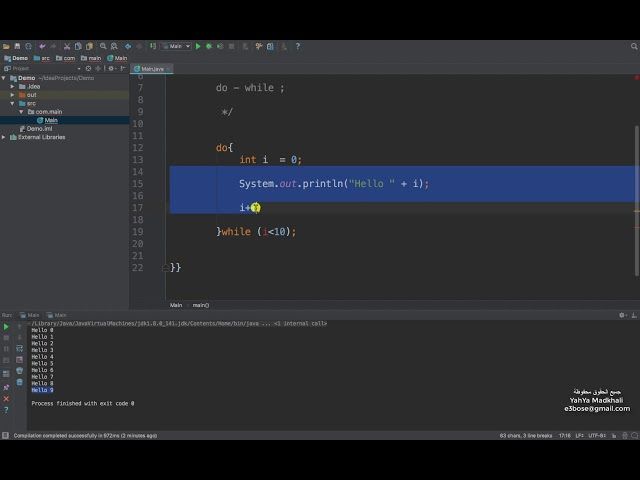The width and height of the screenshot is (640, 480).
Task: Click the Open folder toolbar icon
Action: pos(6,47)
